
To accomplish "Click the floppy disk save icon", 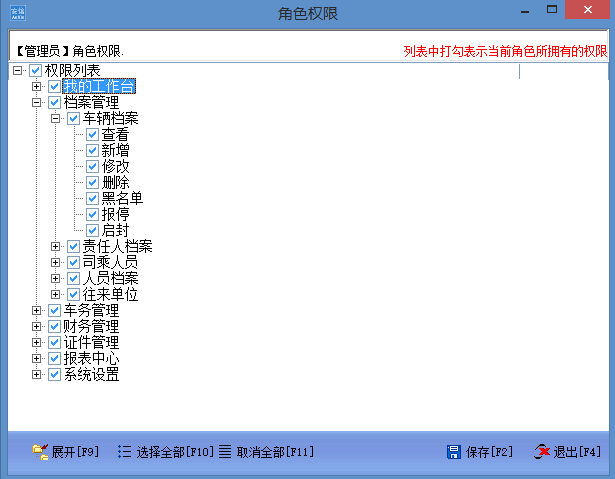I will pyautogui.click(x=454, y=452).
